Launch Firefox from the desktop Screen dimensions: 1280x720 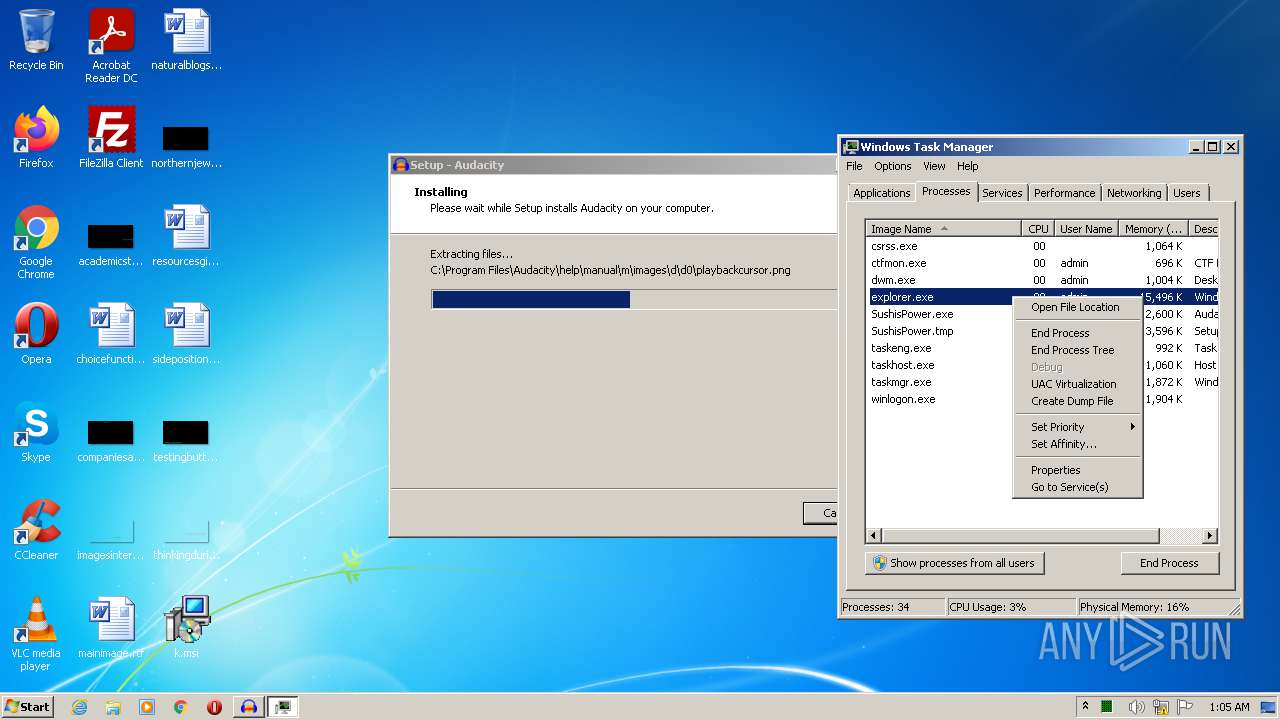click(36, 138)
